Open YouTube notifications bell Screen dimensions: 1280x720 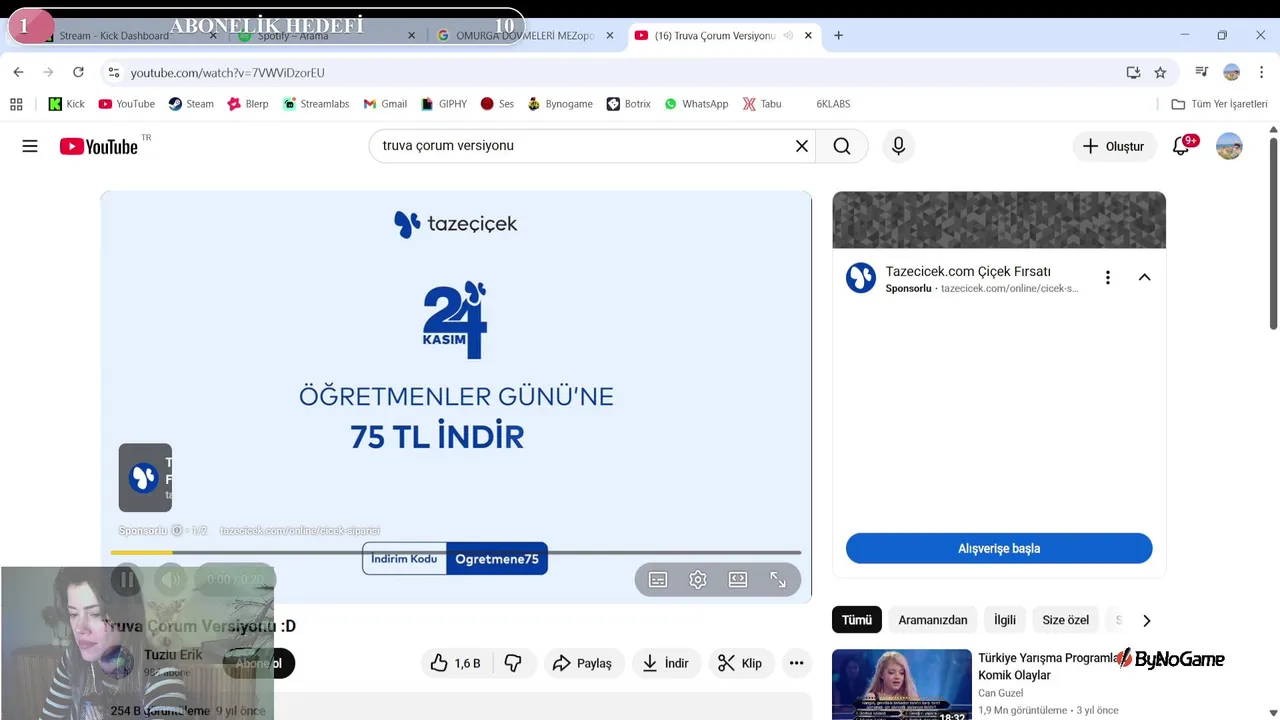pos(1181,146)
